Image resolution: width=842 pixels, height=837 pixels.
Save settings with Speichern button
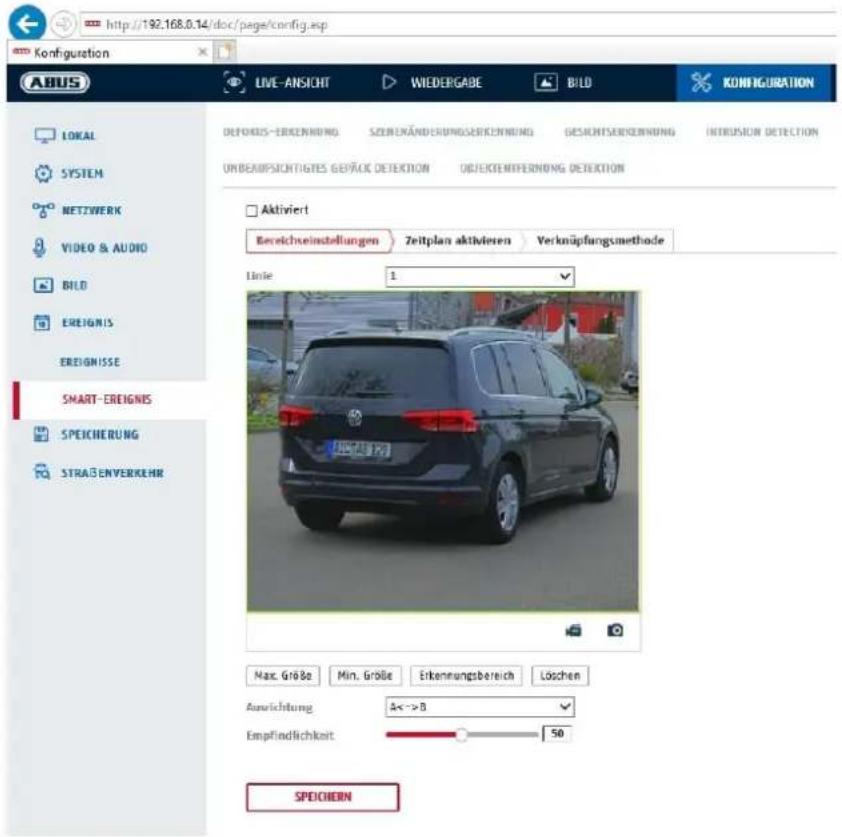[x=323, y=797]
